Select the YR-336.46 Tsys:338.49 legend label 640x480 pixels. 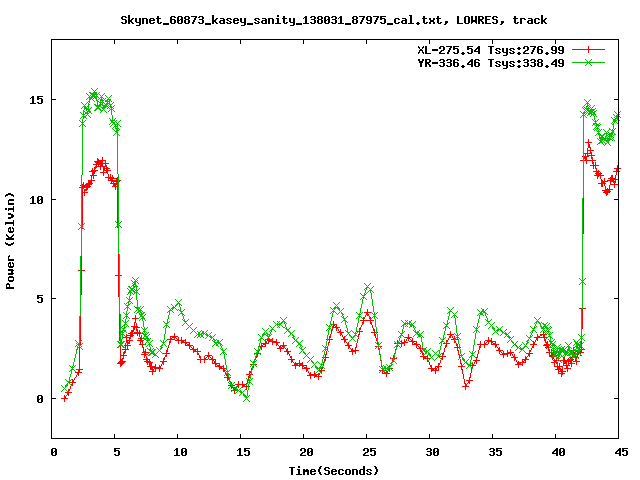tap(491, 63)
